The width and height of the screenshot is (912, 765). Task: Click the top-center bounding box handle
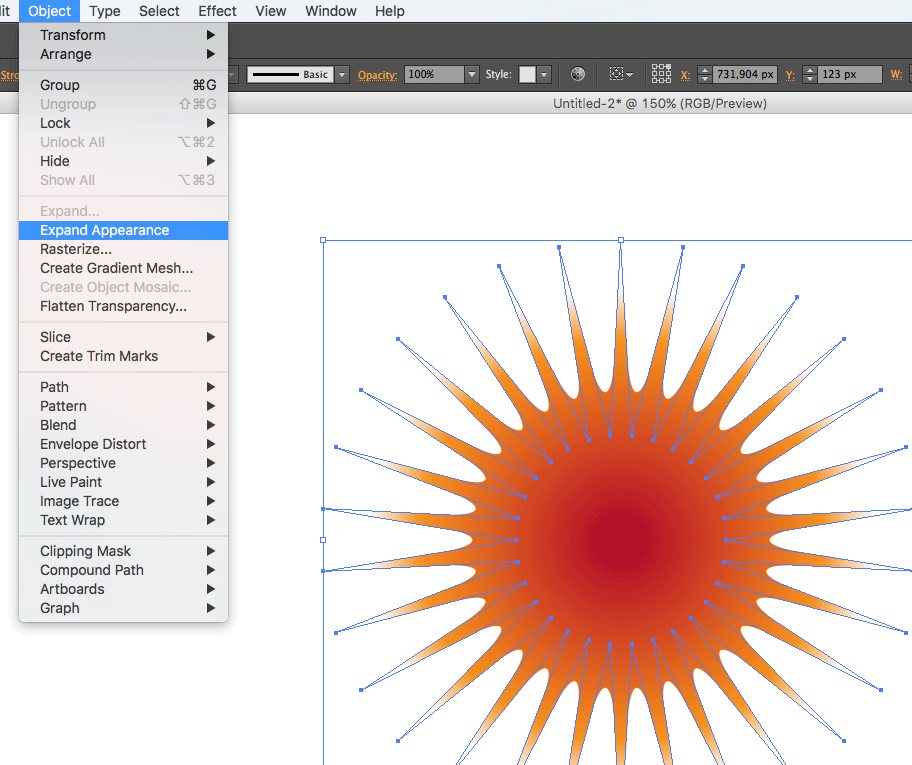click(x=621, y=240)
